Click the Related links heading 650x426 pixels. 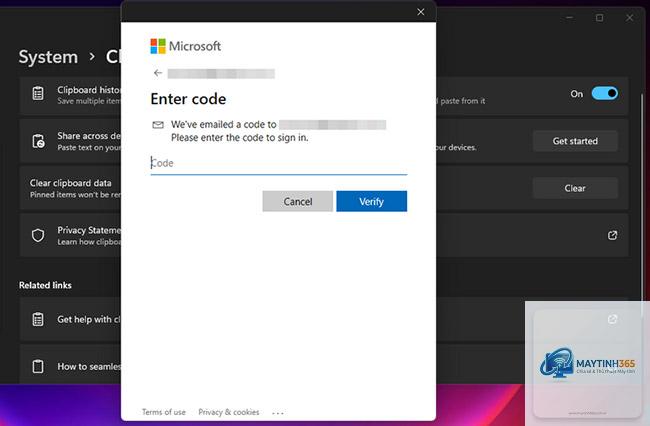(45, 285)
